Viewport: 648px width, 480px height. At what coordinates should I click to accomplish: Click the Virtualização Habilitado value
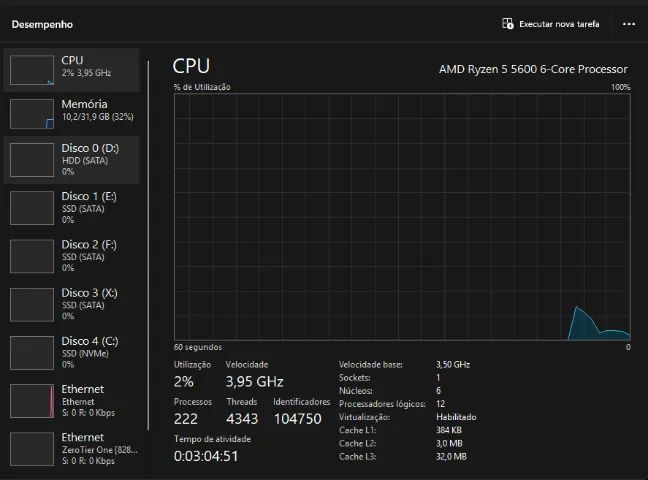pos(456,417)
